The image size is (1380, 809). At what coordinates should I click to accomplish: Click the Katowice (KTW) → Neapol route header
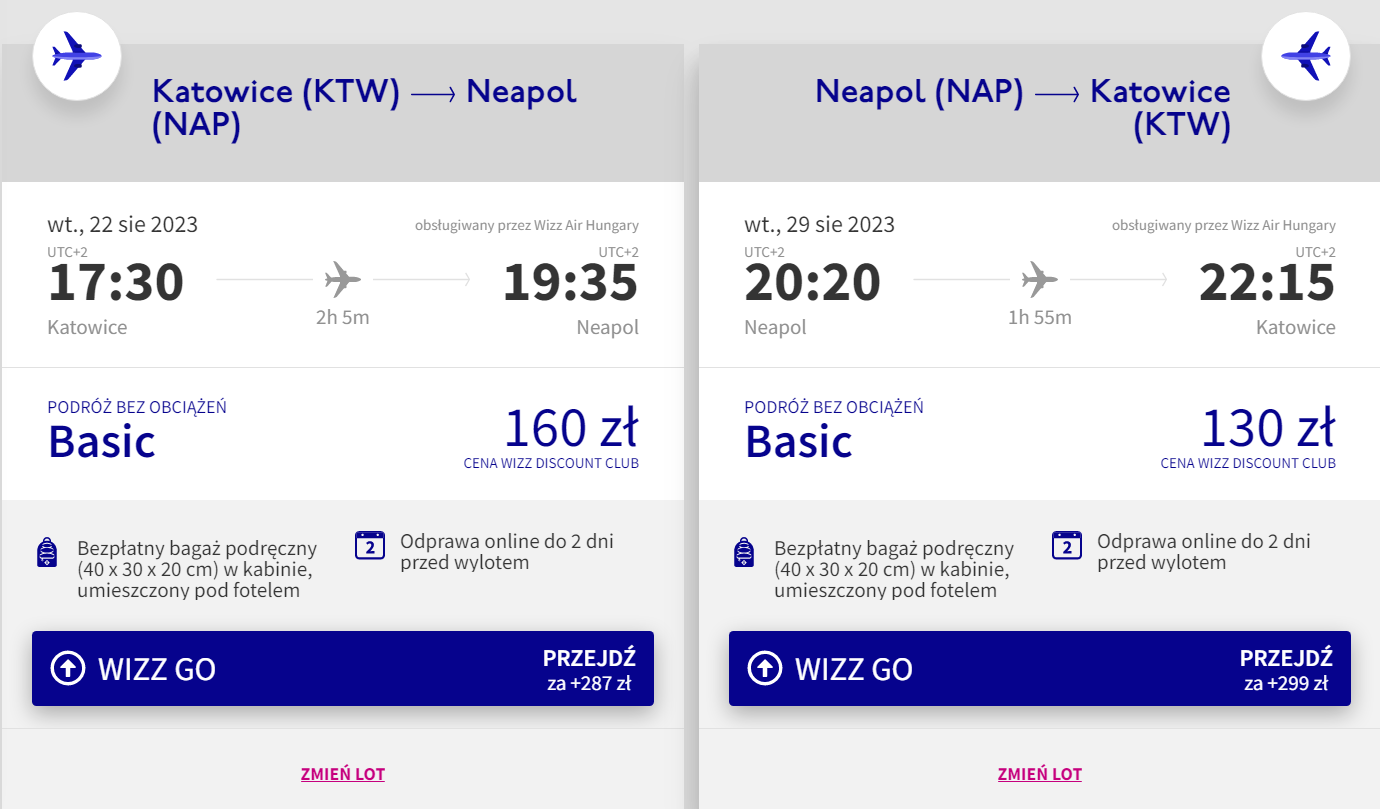(x=364, y=109)
